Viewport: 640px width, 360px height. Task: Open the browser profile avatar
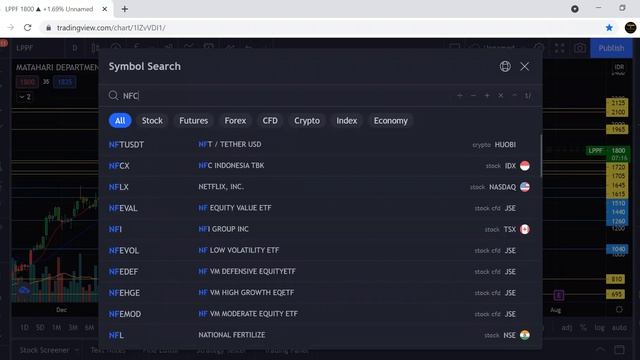pos(630,28)
